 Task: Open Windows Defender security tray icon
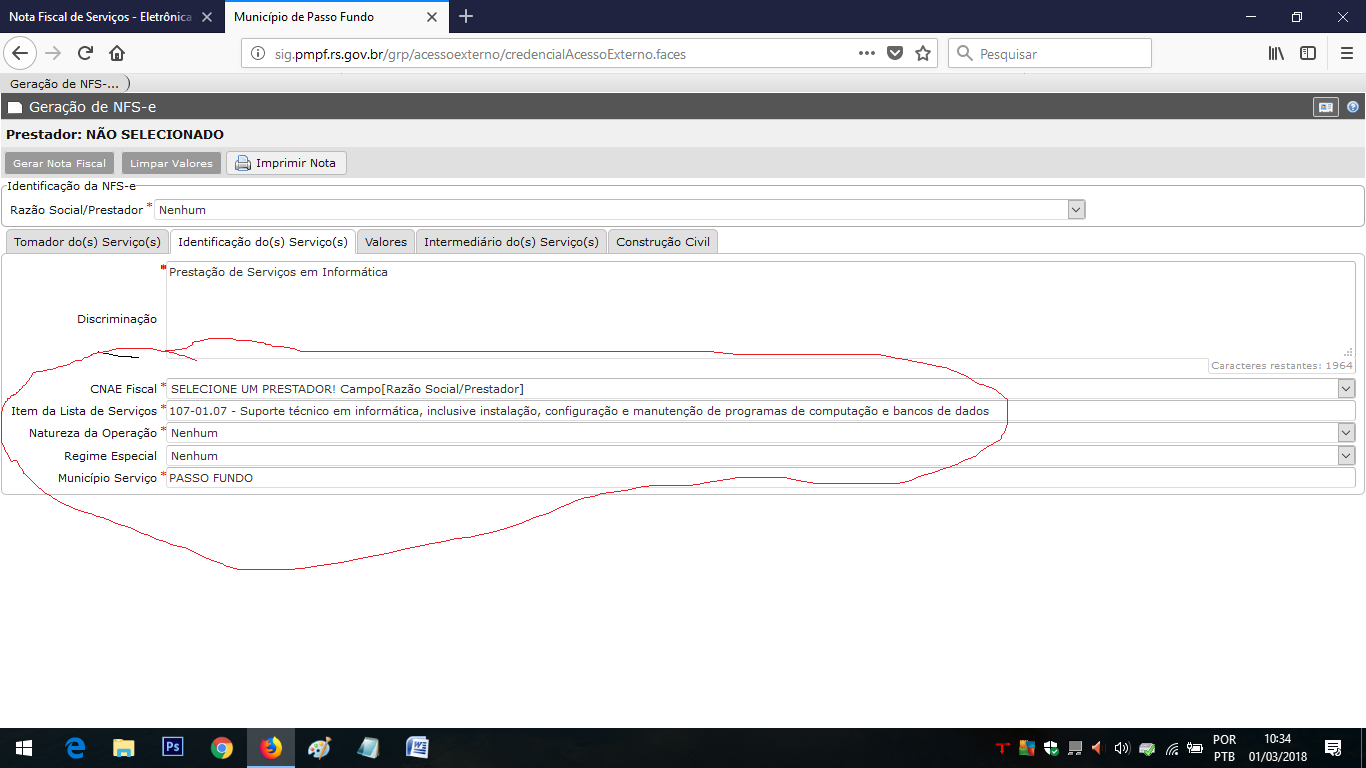point(1051,748)
